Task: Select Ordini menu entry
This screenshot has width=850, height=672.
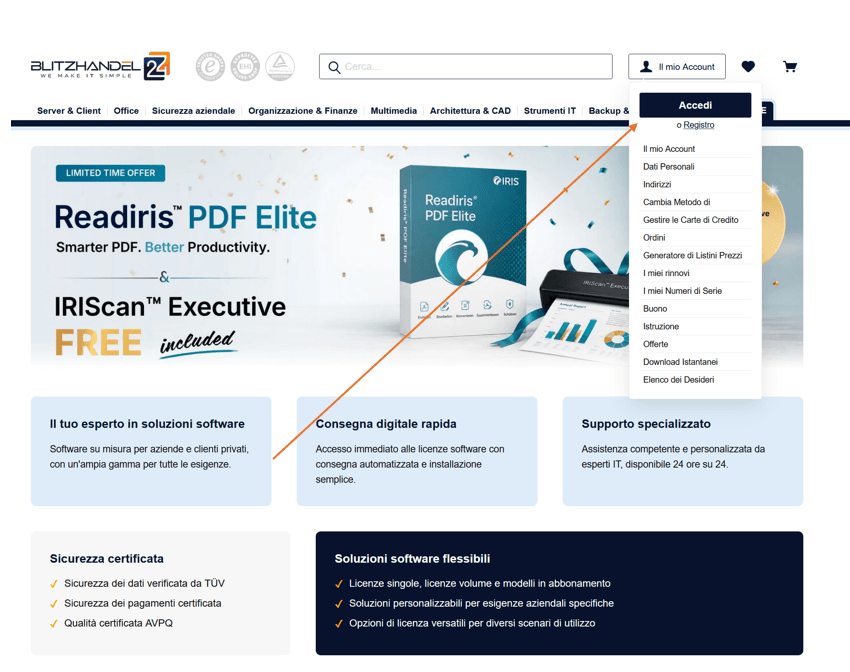Action: point(654,237)
